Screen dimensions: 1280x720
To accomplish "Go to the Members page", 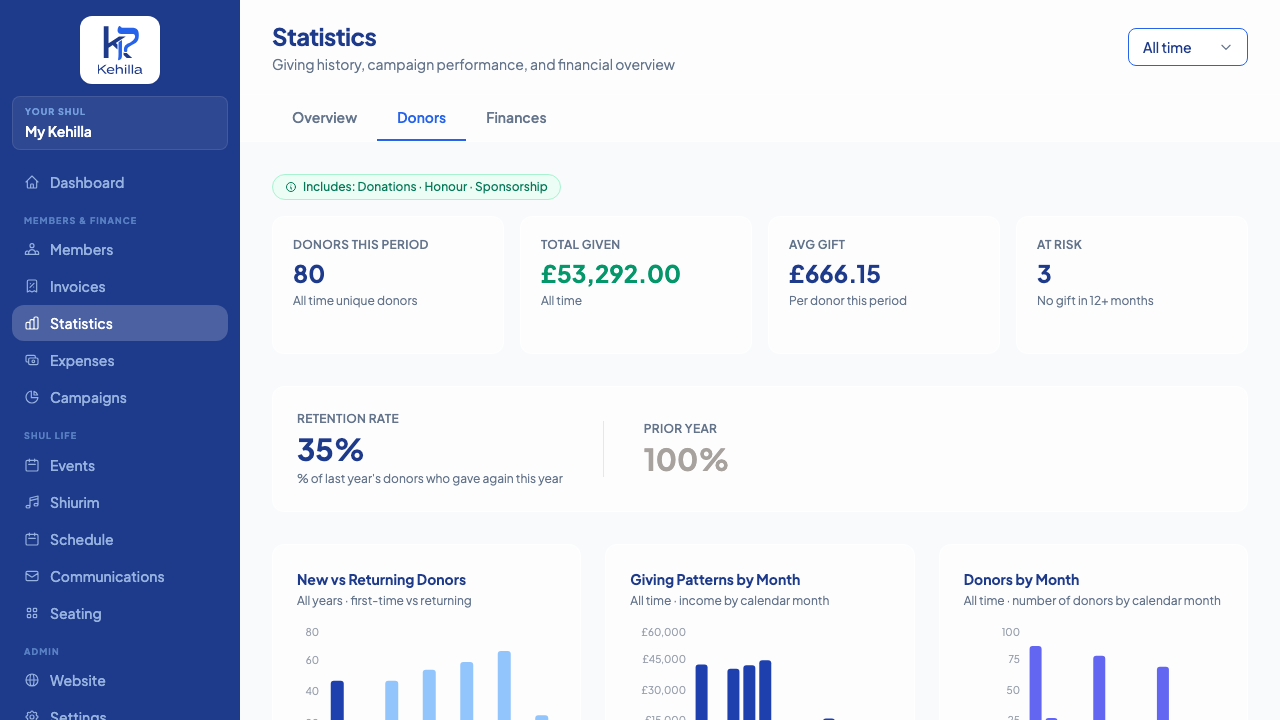I will [x=120, y=250].
